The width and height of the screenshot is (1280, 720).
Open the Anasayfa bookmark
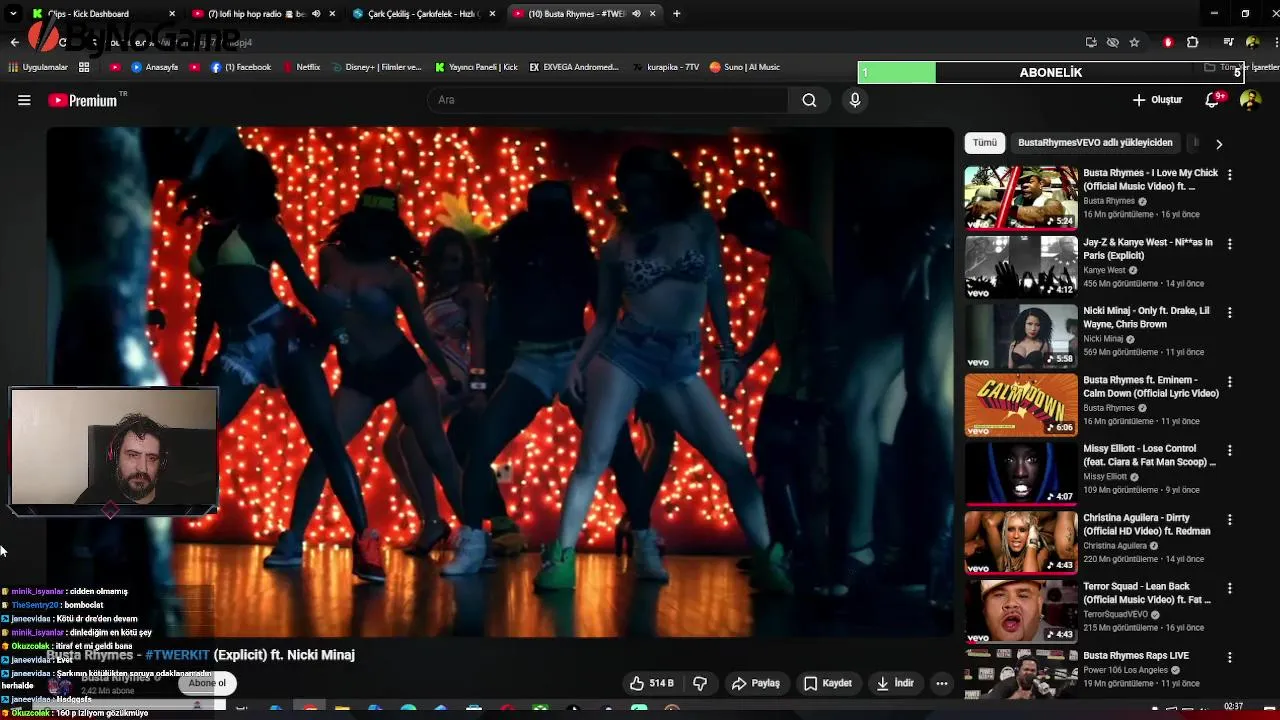154,67
